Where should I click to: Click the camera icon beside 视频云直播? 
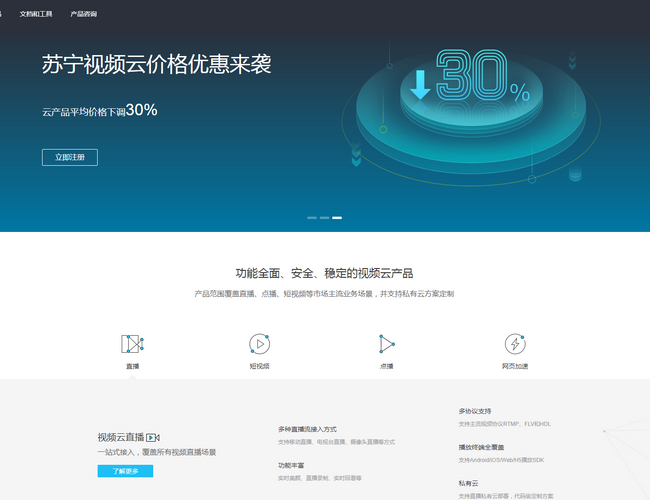(x=153, y=438)
